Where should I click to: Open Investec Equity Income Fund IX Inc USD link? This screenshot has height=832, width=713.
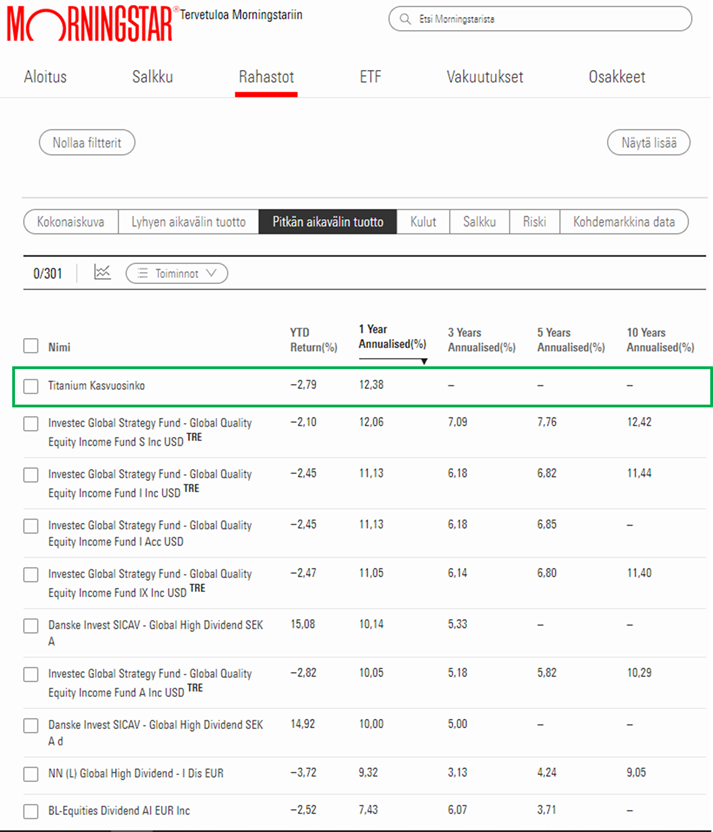150,583
